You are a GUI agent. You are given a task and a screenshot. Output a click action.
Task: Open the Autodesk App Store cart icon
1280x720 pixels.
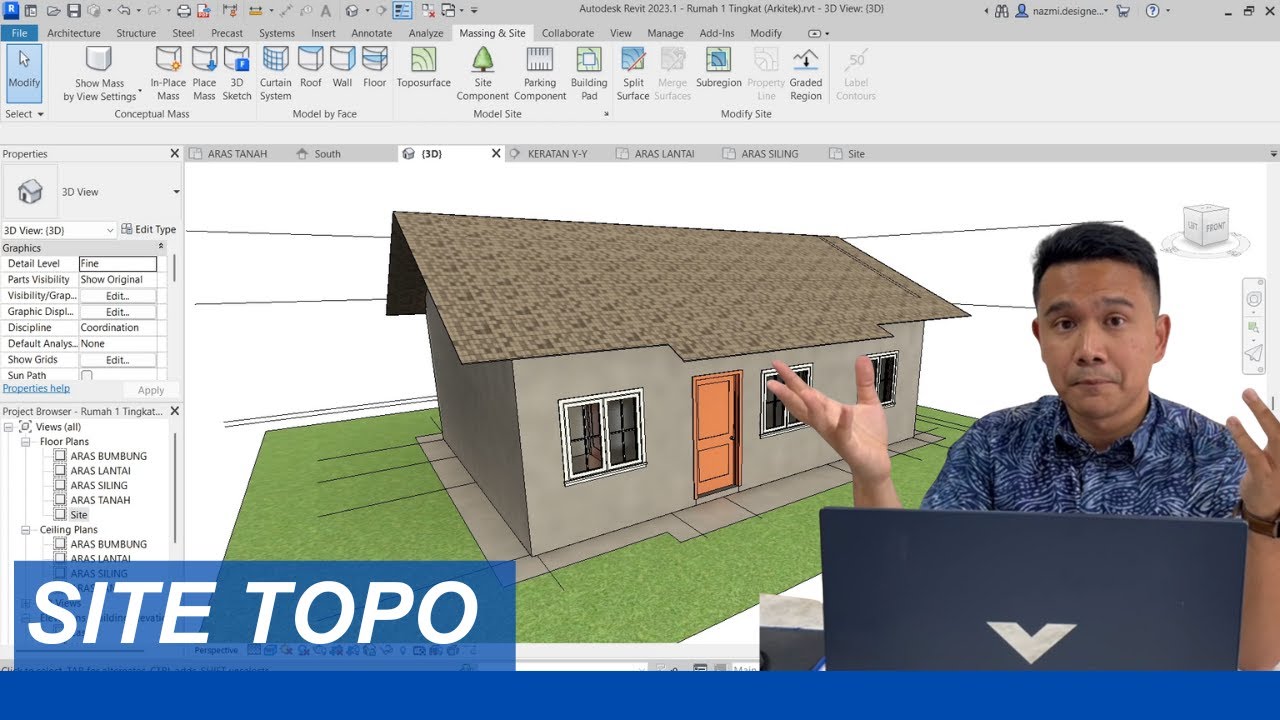click(x=1123, y=11)
